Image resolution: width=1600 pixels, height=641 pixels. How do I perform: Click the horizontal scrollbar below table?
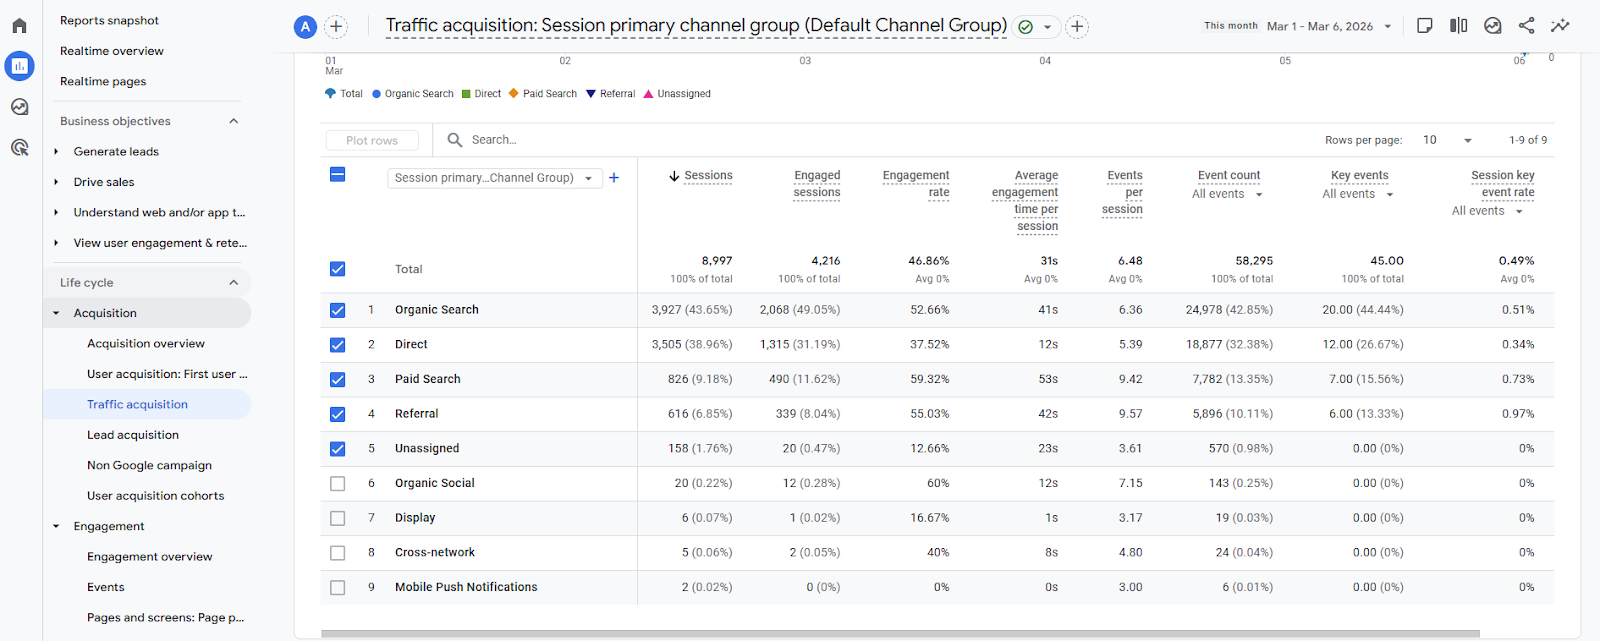pos(900,633)
